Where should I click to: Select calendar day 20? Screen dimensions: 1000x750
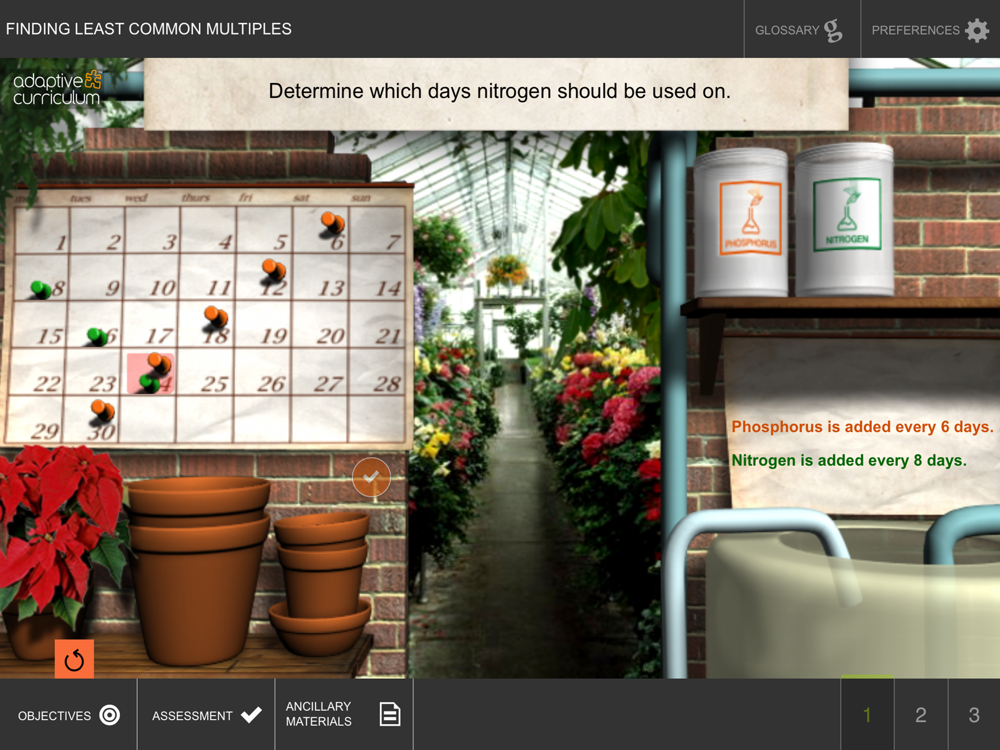(320, 325)
